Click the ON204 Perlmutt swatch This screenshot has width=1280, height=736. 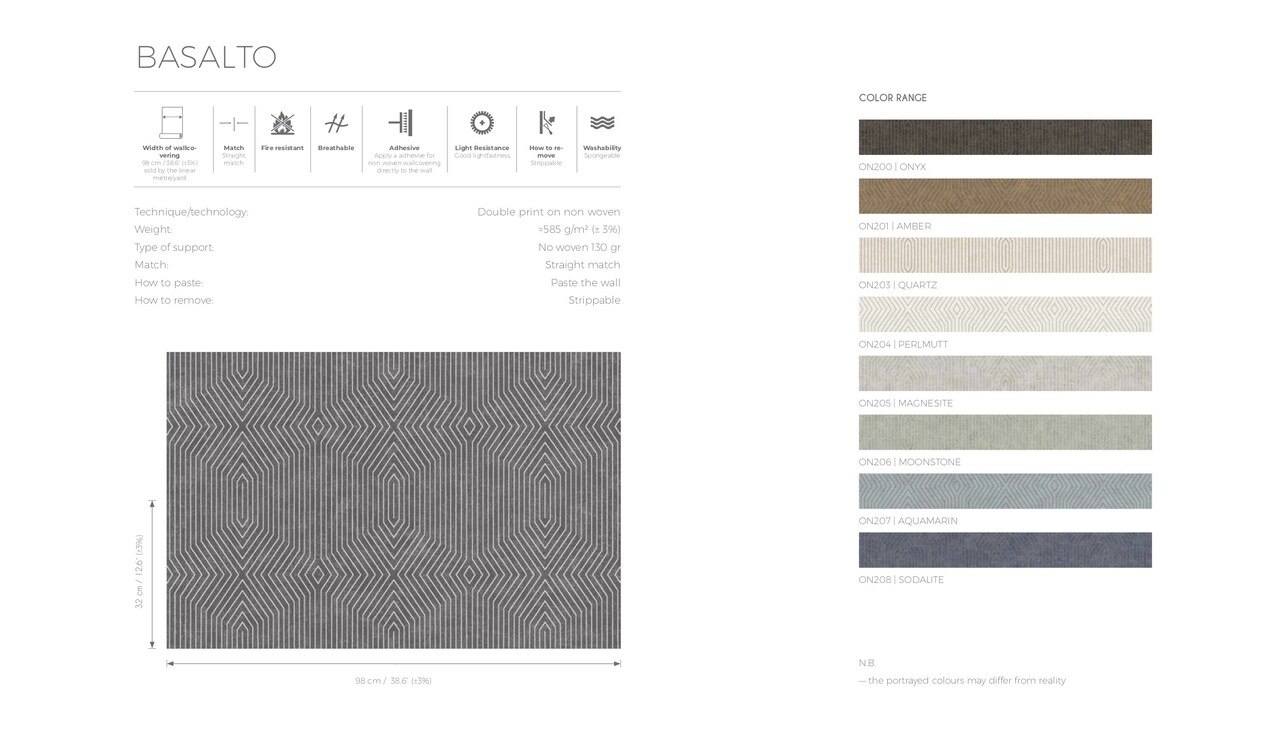click(1005, 314)
